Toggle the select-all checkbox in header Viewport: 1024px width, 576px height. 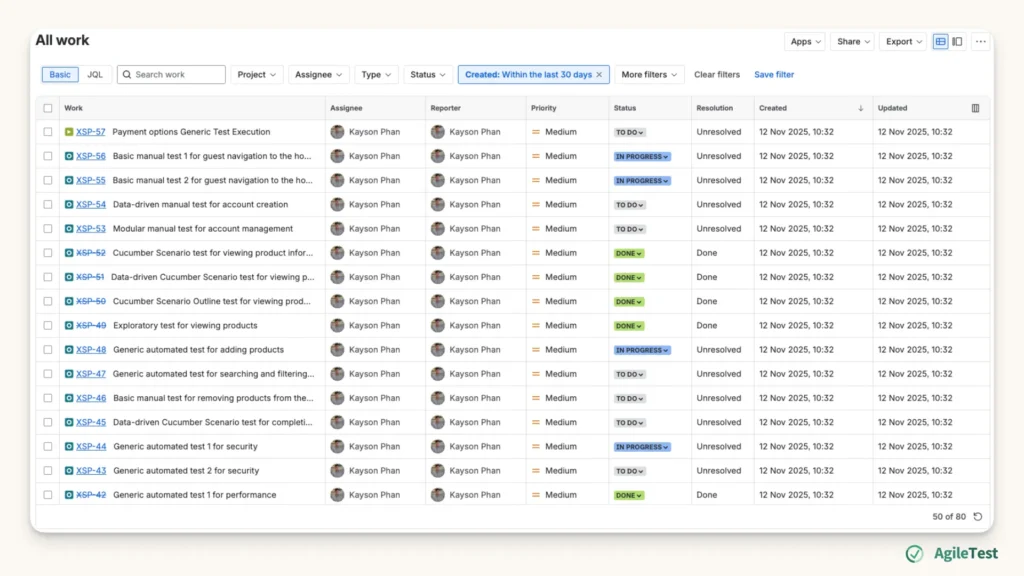pos(48,108)
